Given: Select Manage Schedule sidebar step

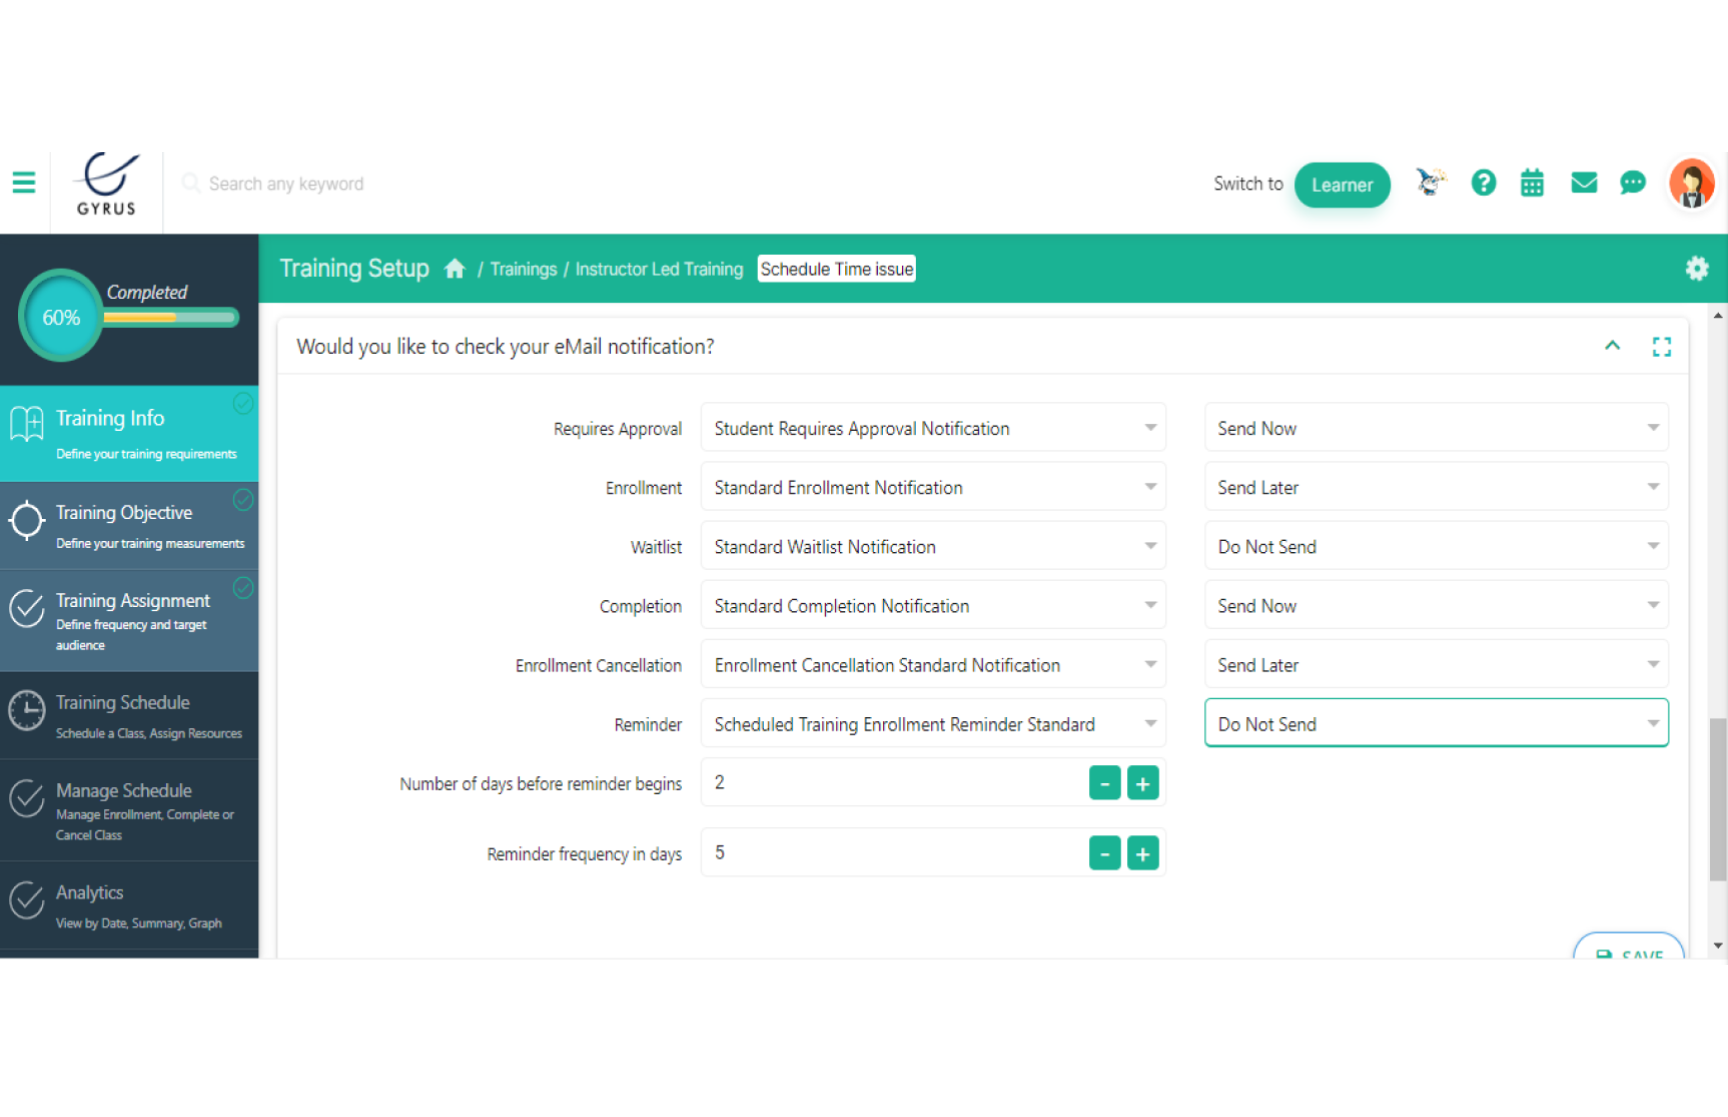Looking at the screenshot, I should (x=129, y=810).
